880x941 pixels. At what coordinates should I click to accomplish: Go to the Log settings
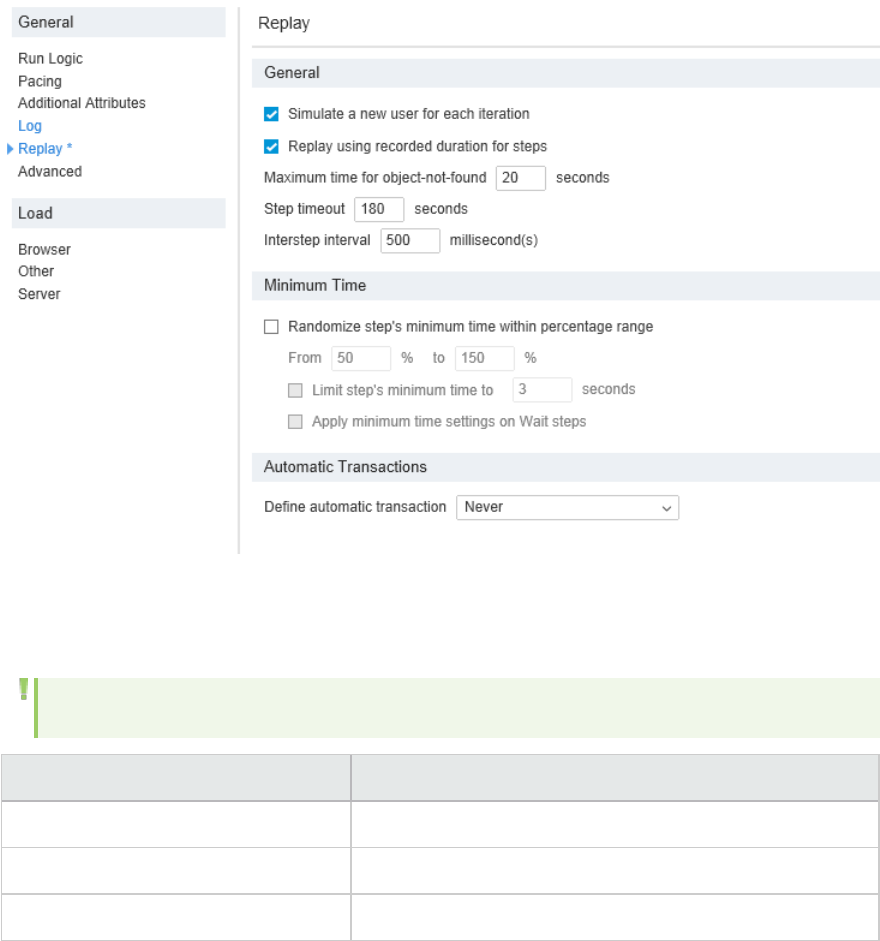pos(30,126)
